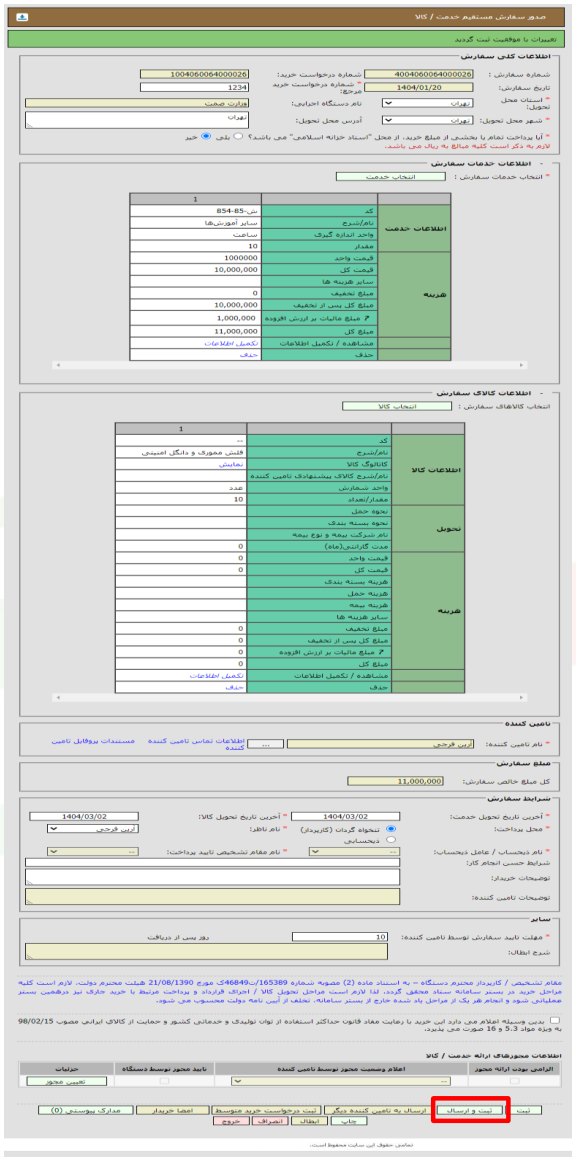This screenshot has width=576, height=1161.
Task: Open اعلام وضعیت مجوز توسط تامین کننده dropdown
Action: point(342,1082)
